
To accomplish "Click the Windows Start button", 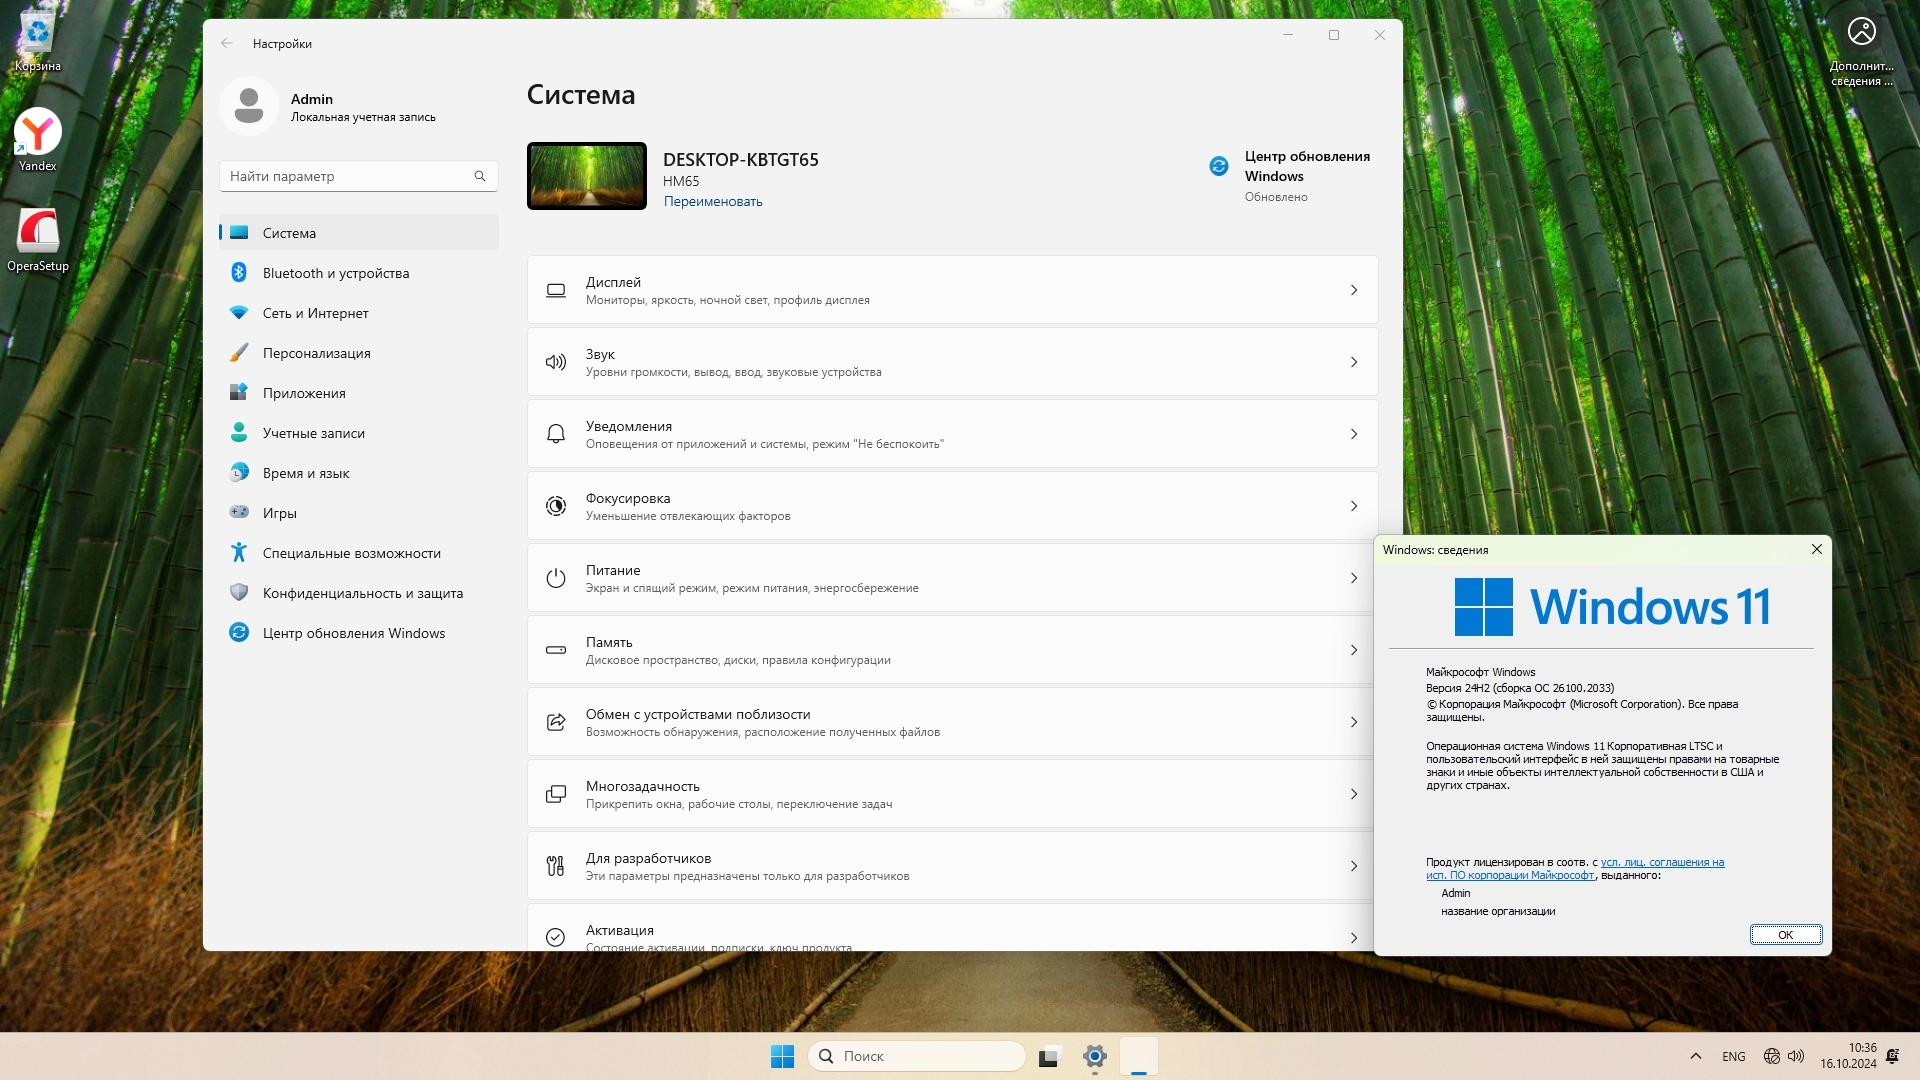I will (x=782, y=1056).
